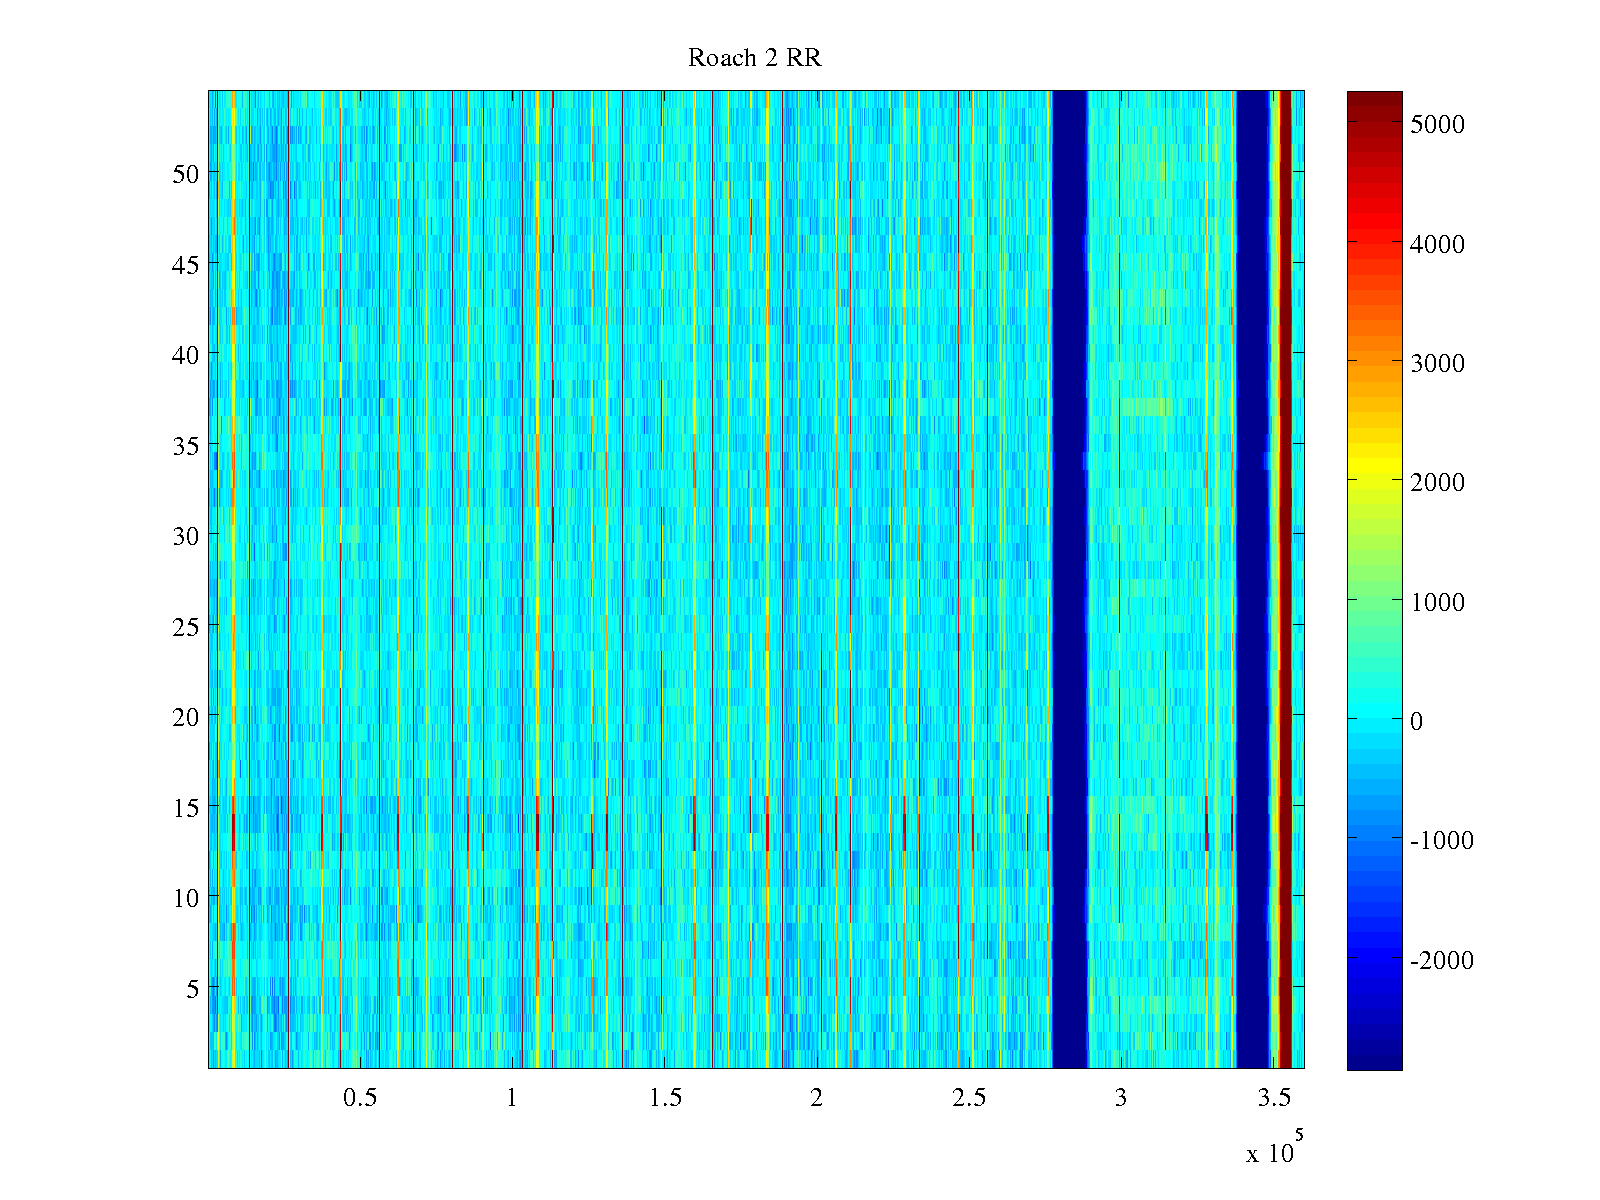The width and height of the screenshot is (1600, 1200).
Task: Click the colorbar label -2000
Action: point(1442,960)
